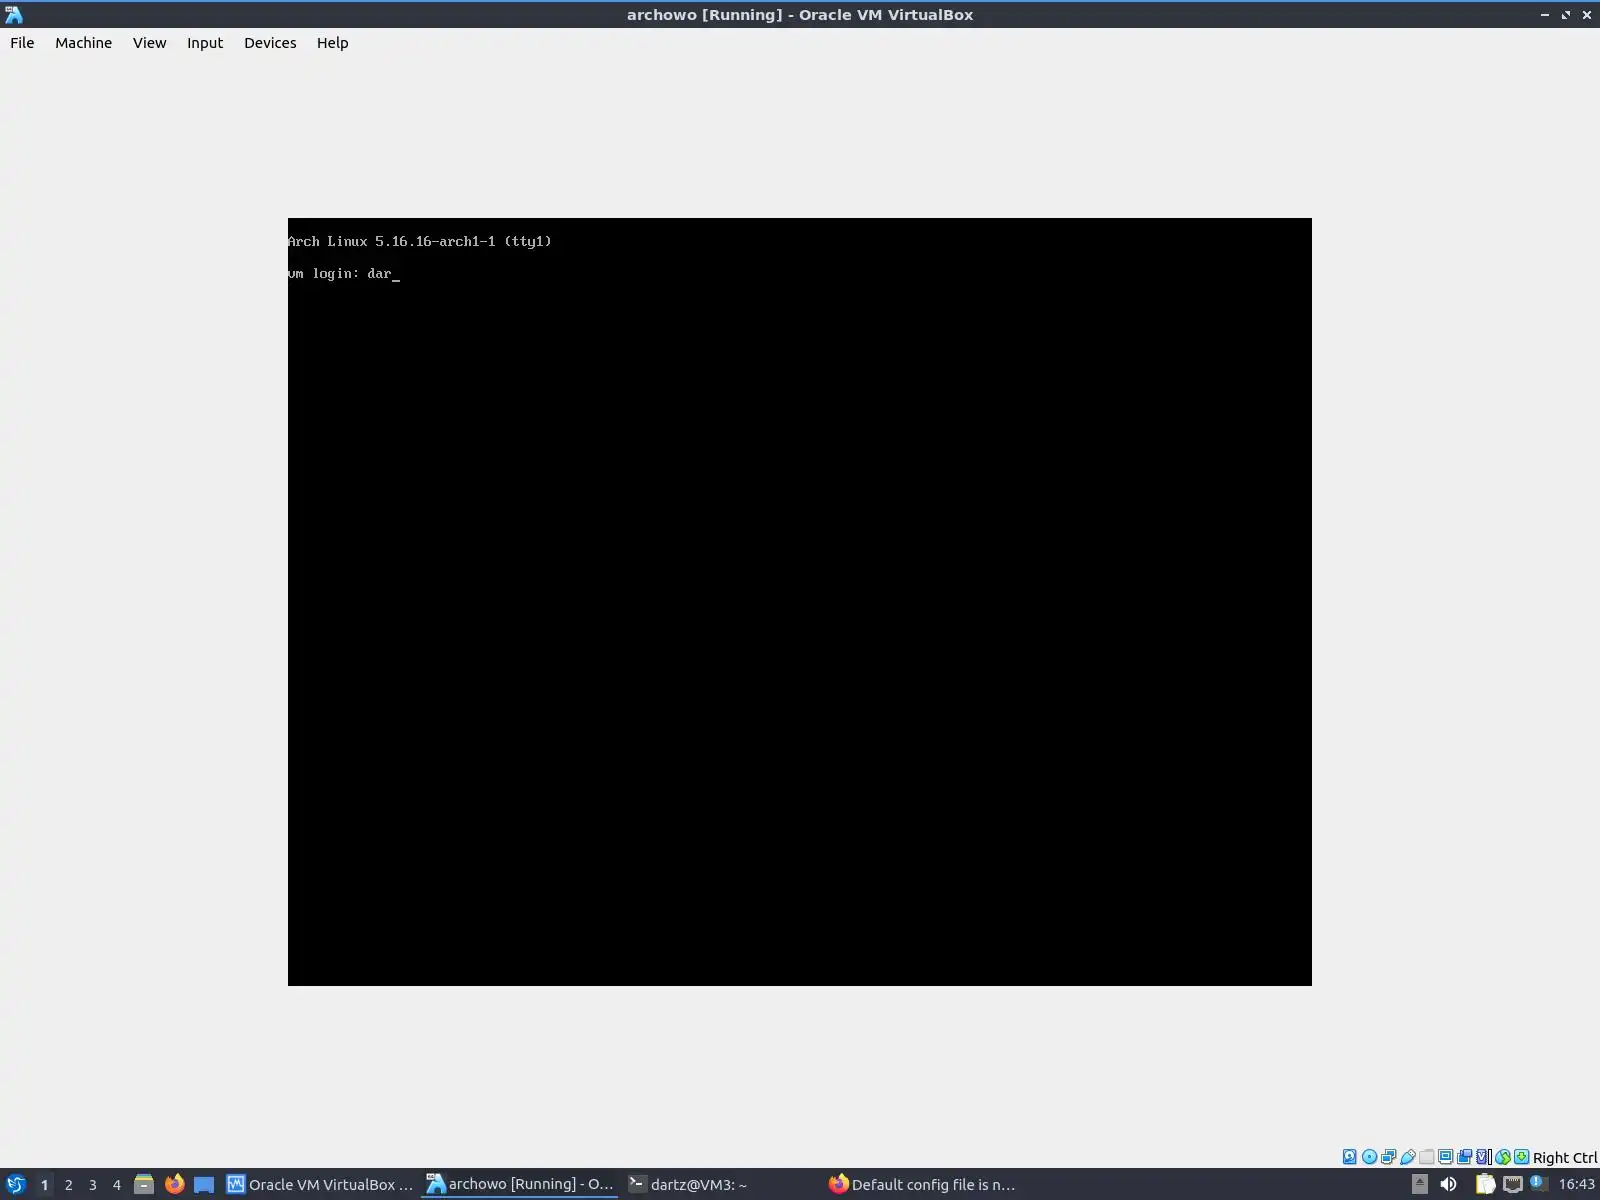Close the archowo VirtualBox window
This screenshot has width=1600, height=1200.
click(1587, 15)
